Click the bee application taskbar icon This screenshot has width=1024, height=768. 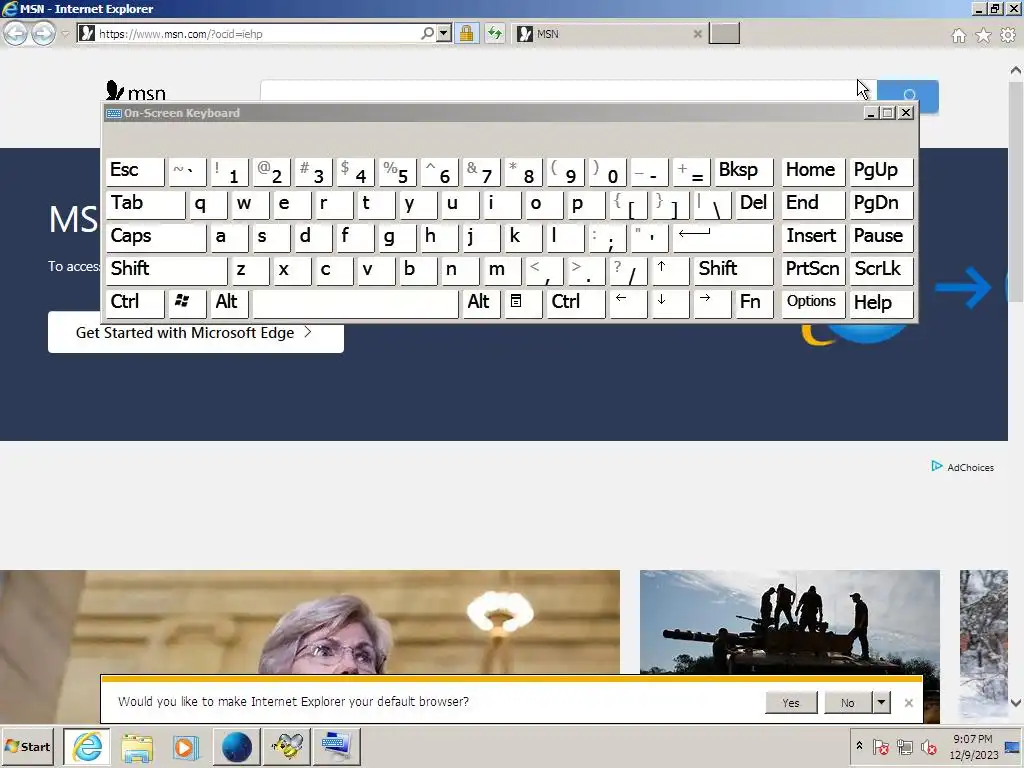click(286, 746)
